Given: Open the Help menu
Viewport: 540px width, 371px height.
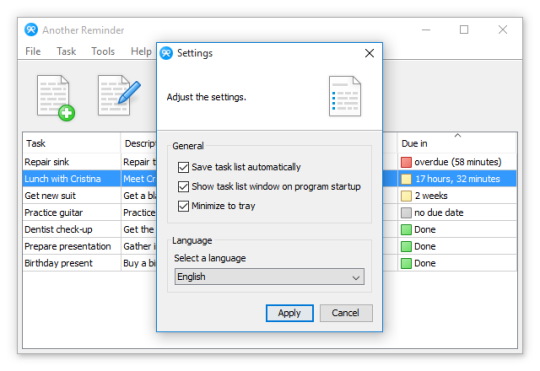Looking at the screenshot, I should [x=141, y=51].
